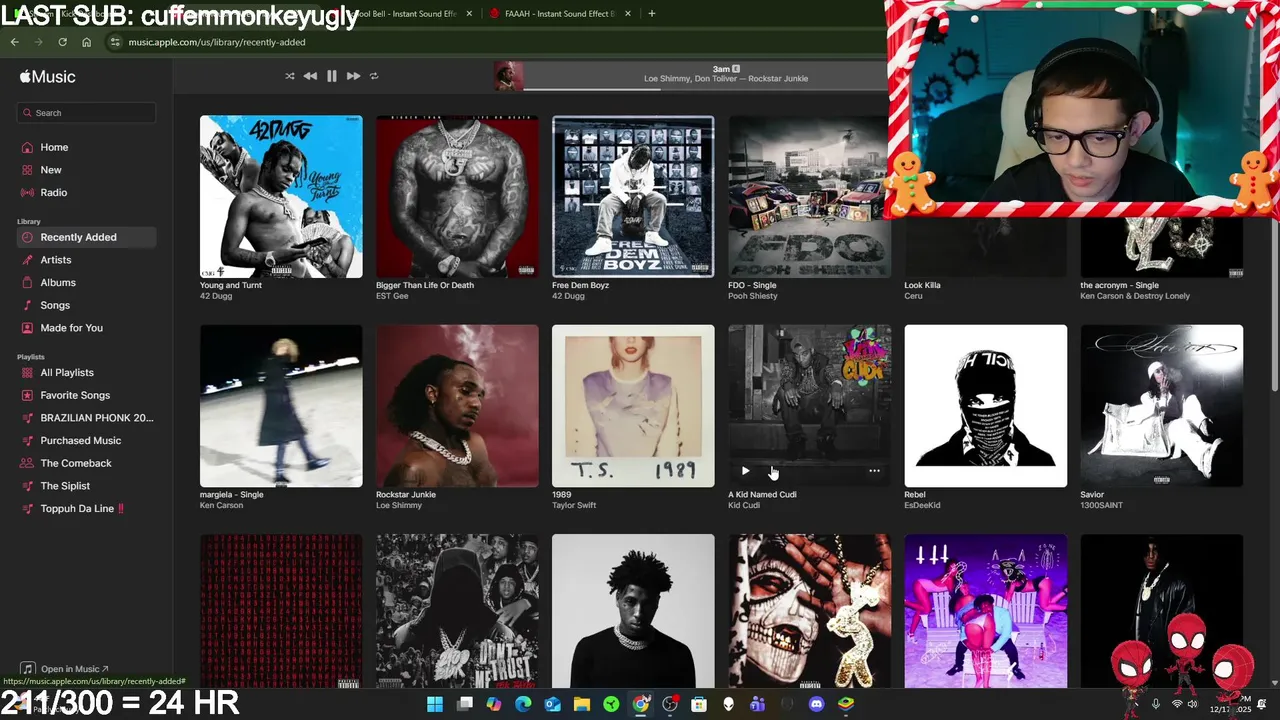The width and height of the screenshot is (1280, 720).
Task: Open All Playlists
Action: pos(86,373)
